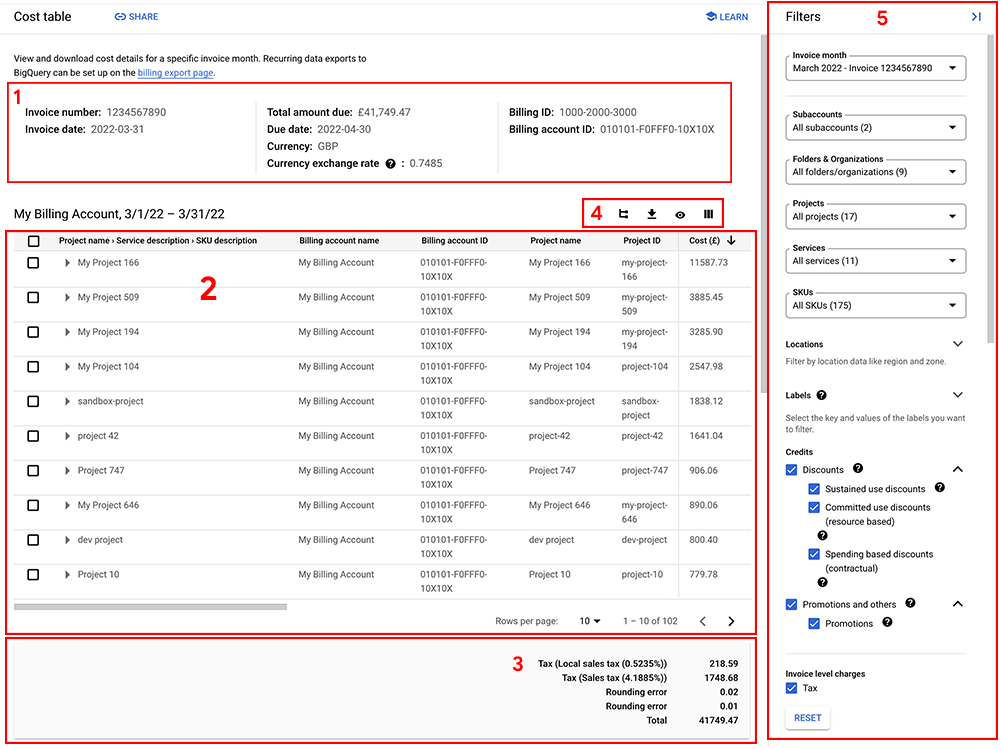Click the RESET filters button
Viewport: 1000px width, 749px height.
click(807, 718)
